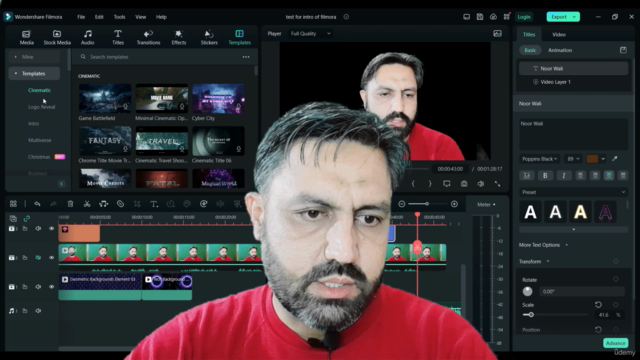Switch to the Animation sub-tab

point(560,50)
